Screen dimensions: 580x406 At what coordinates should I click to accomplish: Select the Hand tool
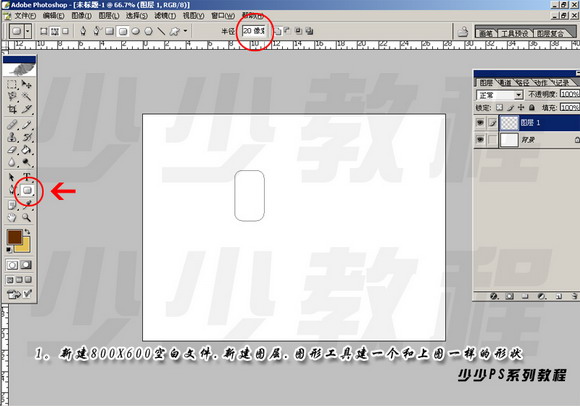(12, 217)
